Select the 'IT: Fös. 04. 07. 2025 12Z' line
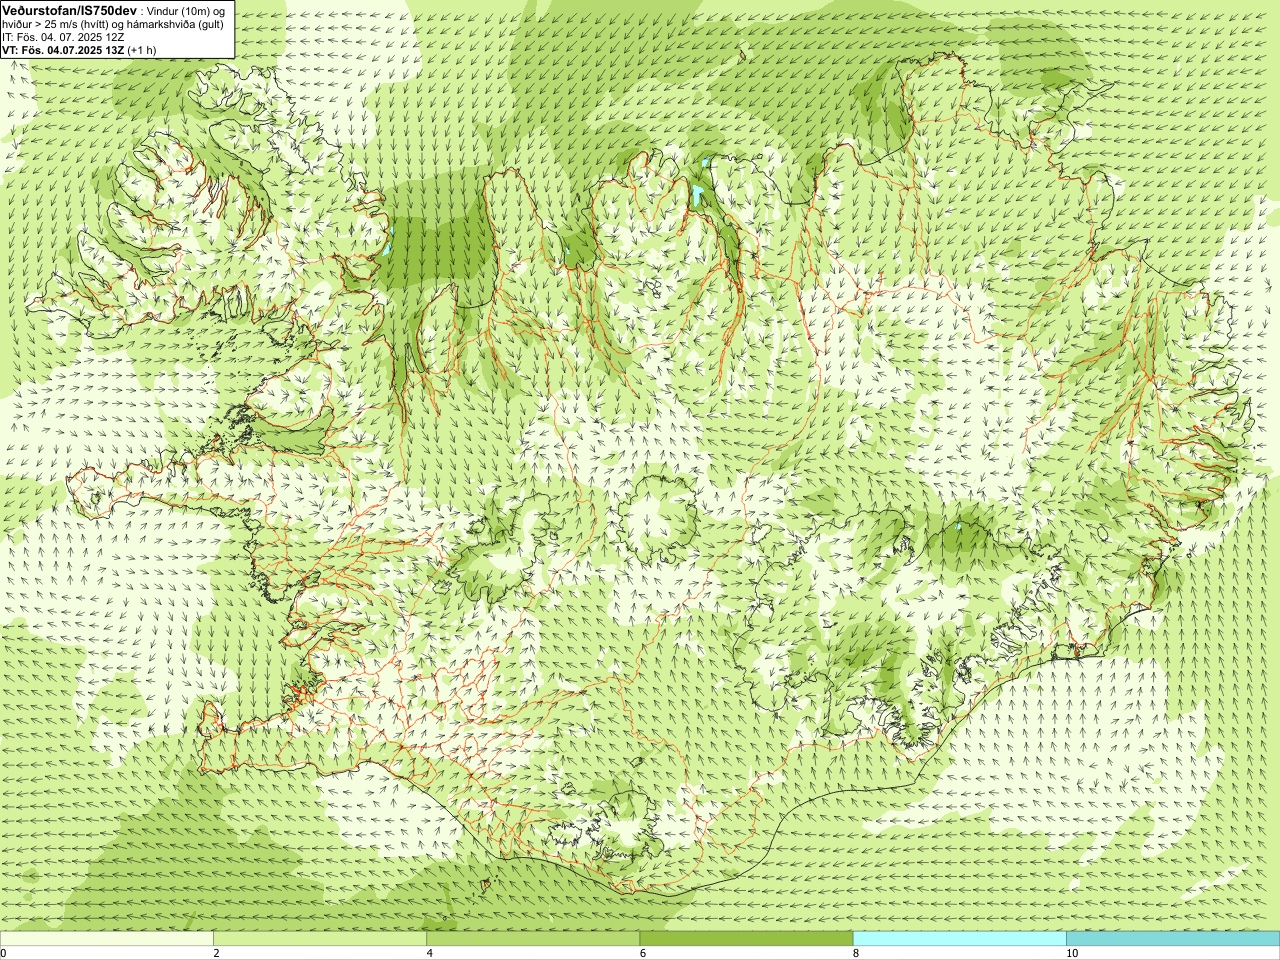 [63, 36]
